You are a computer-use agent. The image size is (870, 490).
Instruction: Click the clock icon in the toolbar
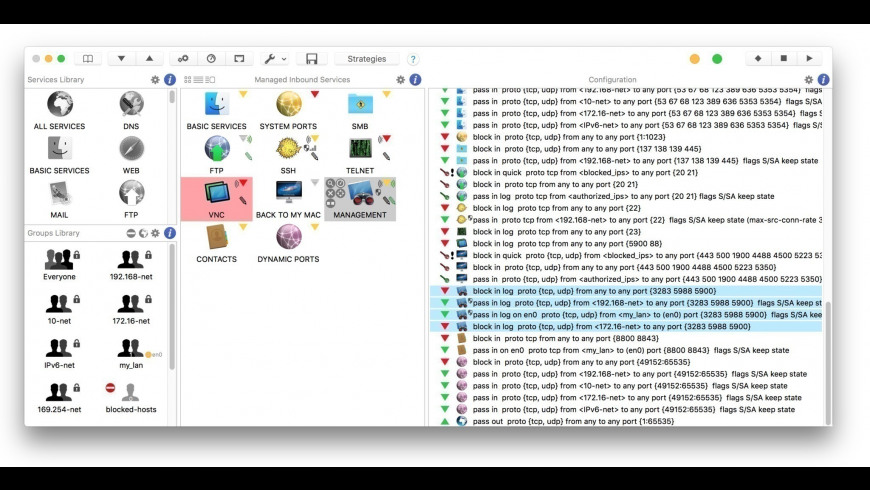coord(211,59)
